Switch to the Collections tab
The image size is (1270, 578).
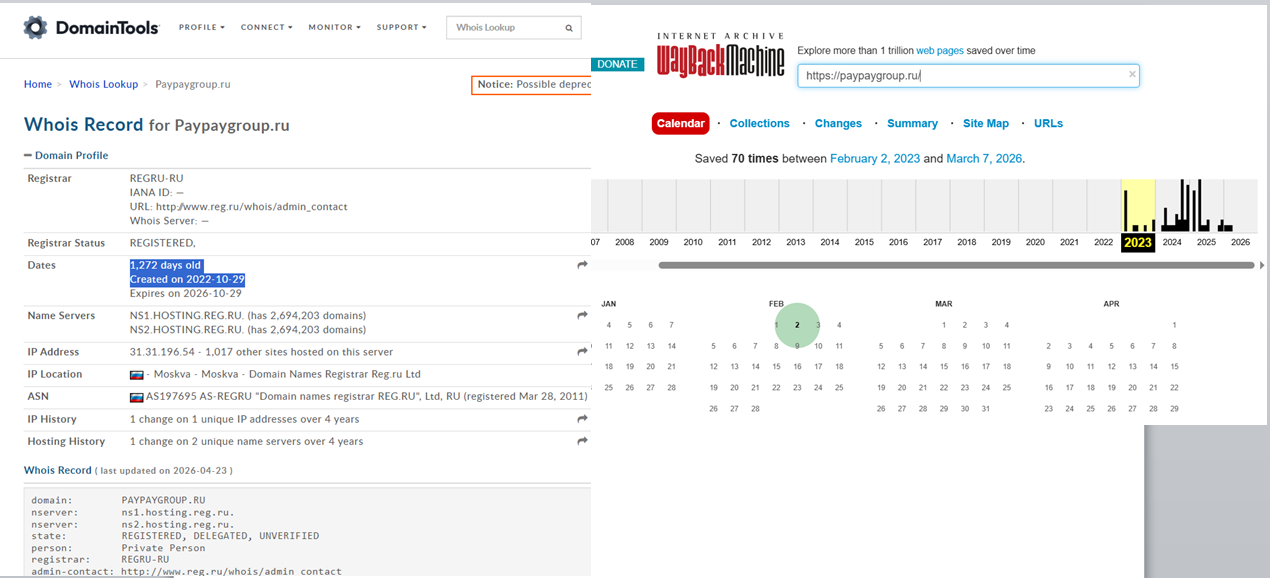[x=759, y=123]
